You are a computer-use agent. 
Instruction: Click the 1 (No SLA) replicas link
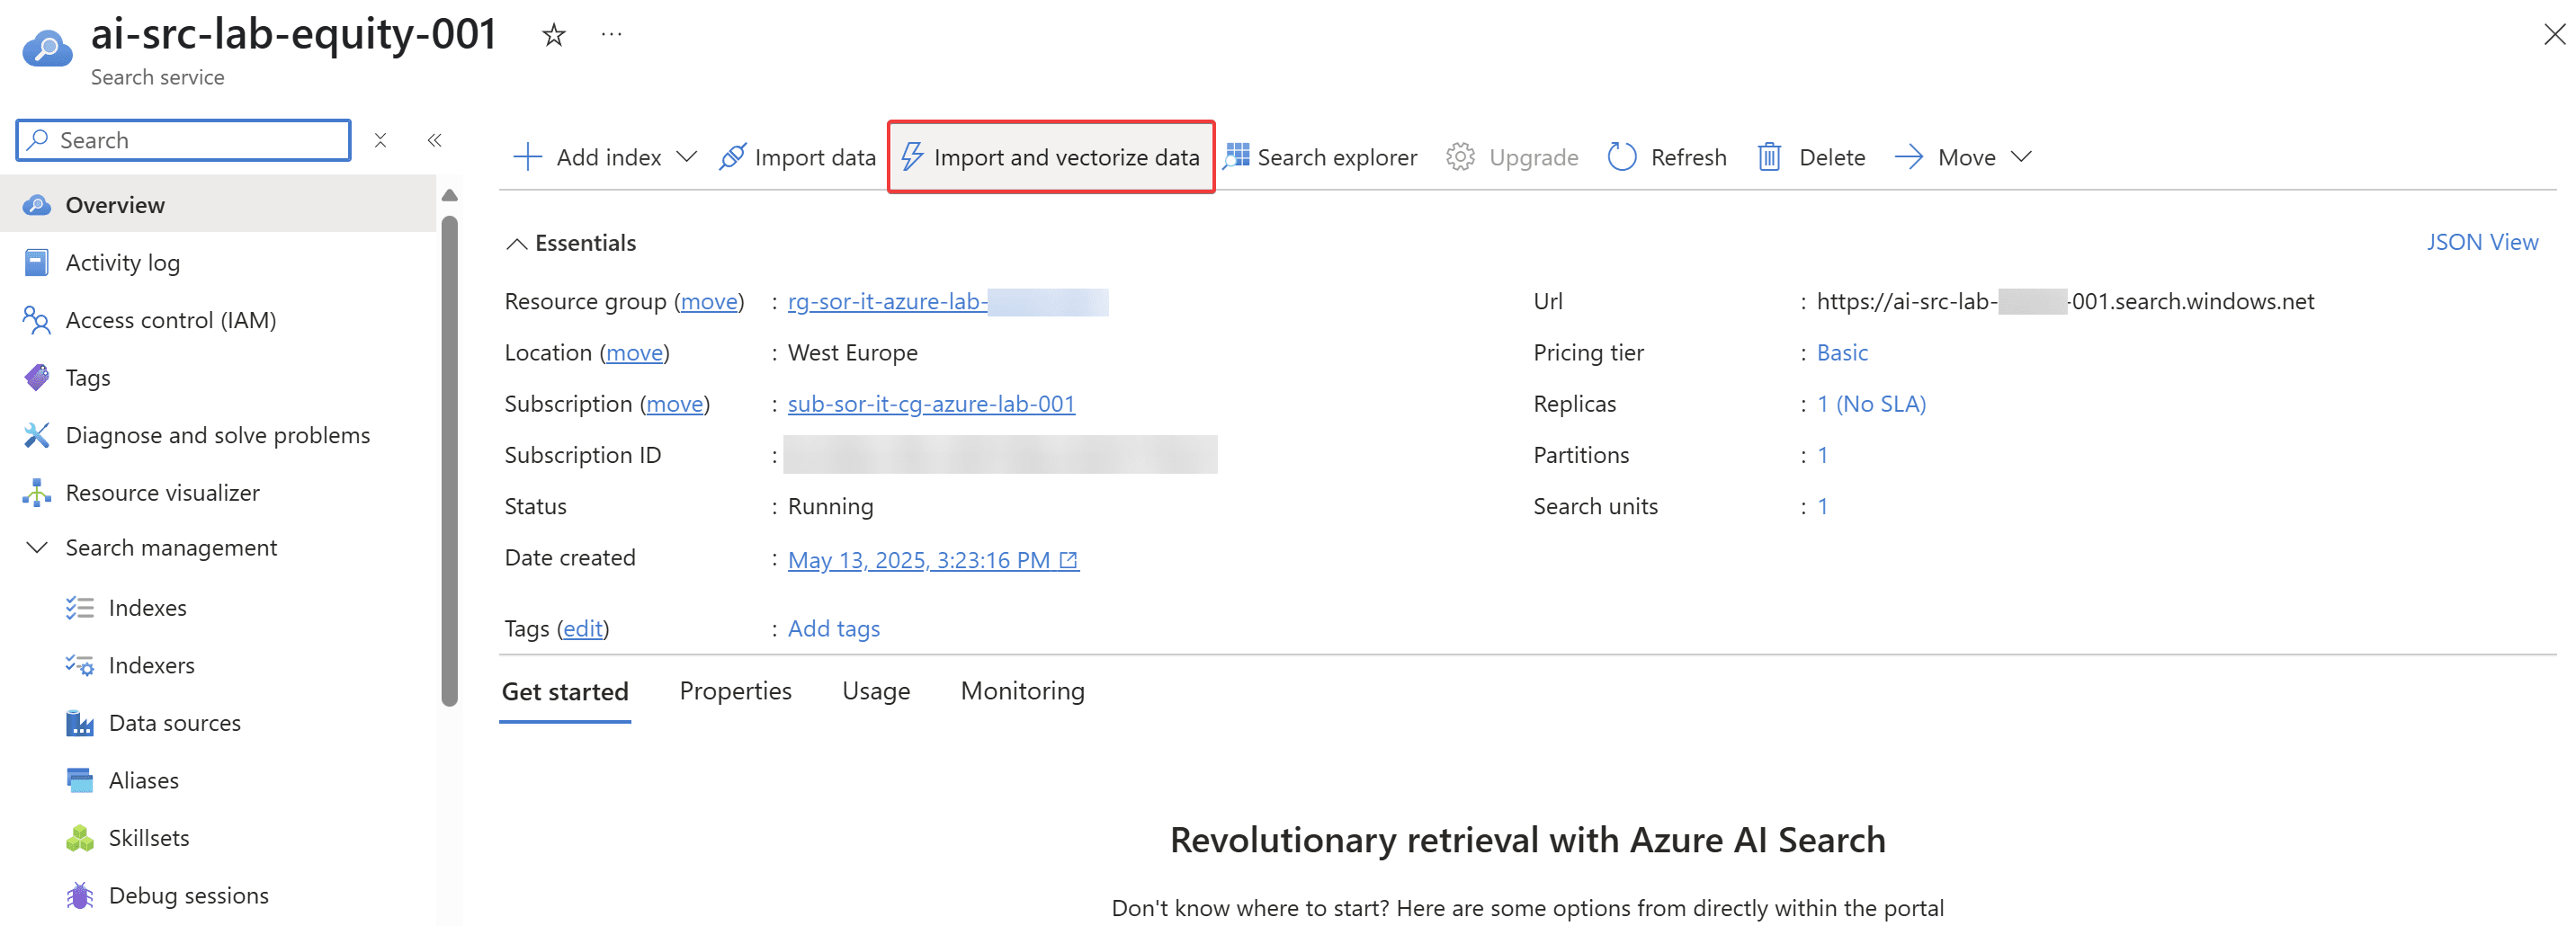(x=1871, y=404)
